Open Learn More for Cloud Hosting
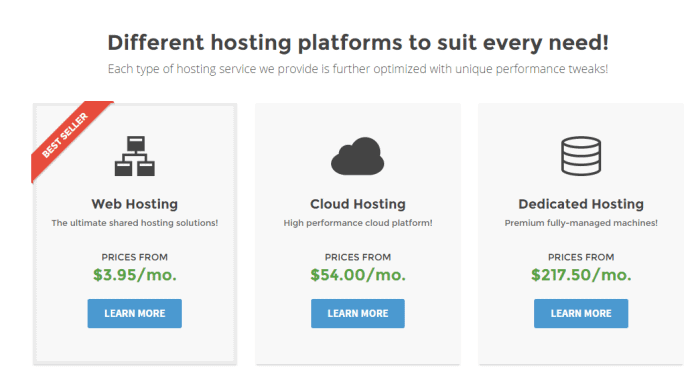The height and width of the screenshot is (382, 700). click(x=358, y=313)
